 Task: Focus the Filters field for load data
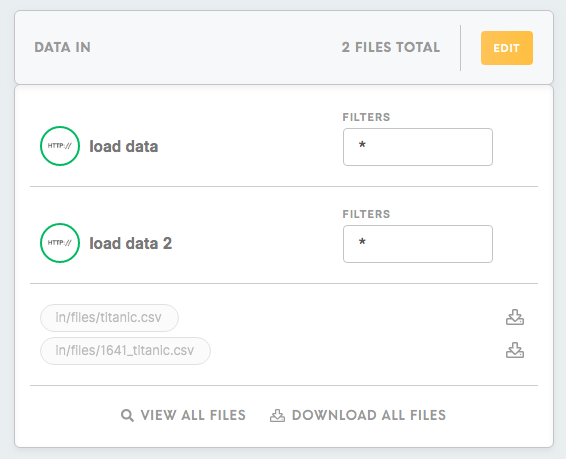pyautogui.click(x=418, y=147)
